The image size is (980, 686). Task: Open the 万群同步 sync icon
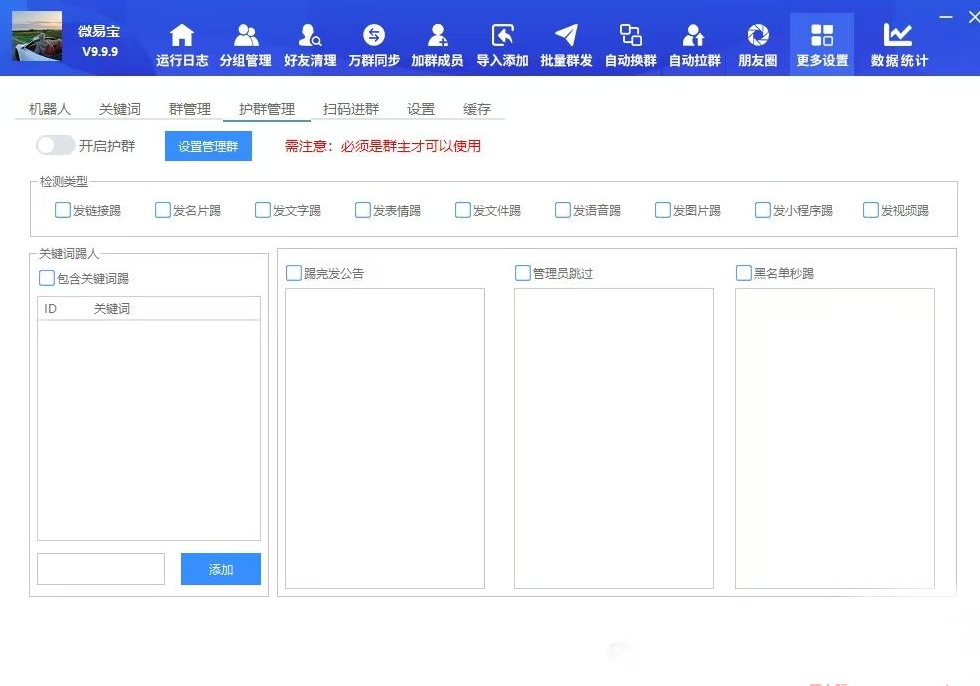tap(374, 37)
